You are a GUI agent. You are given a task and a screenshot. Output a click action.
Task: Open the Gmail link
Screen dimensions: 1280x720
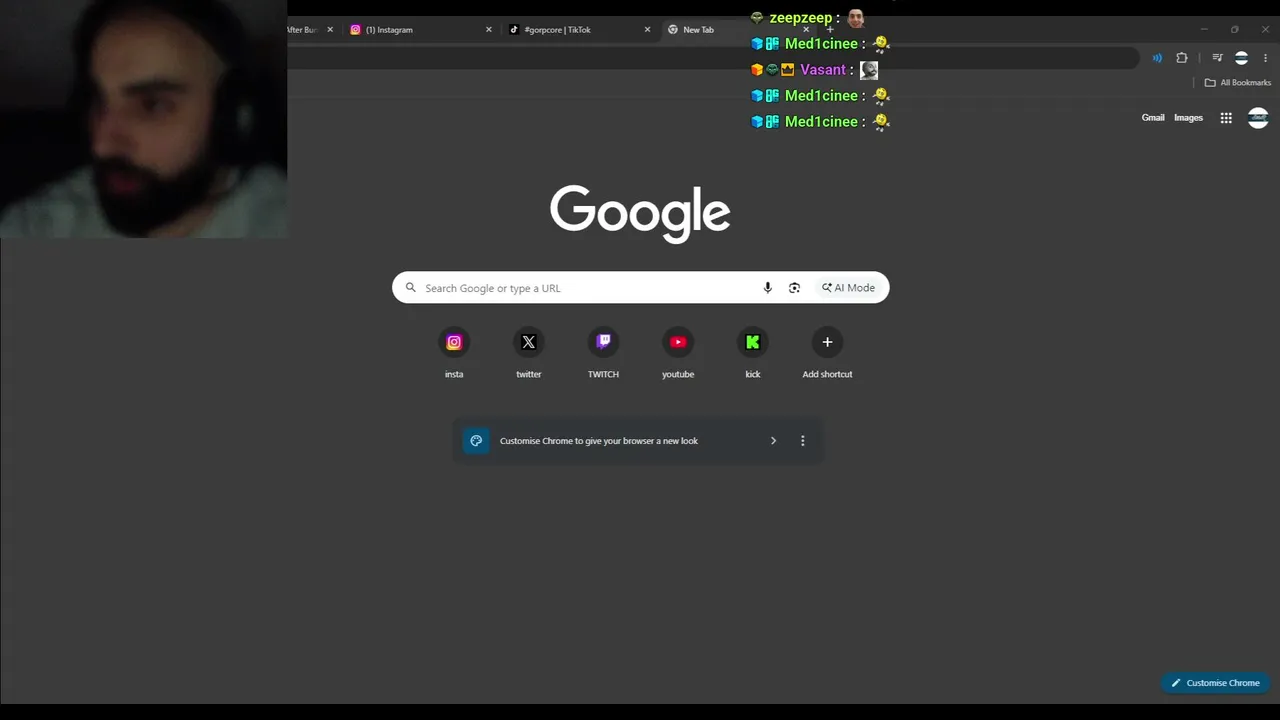(1153, 118)
